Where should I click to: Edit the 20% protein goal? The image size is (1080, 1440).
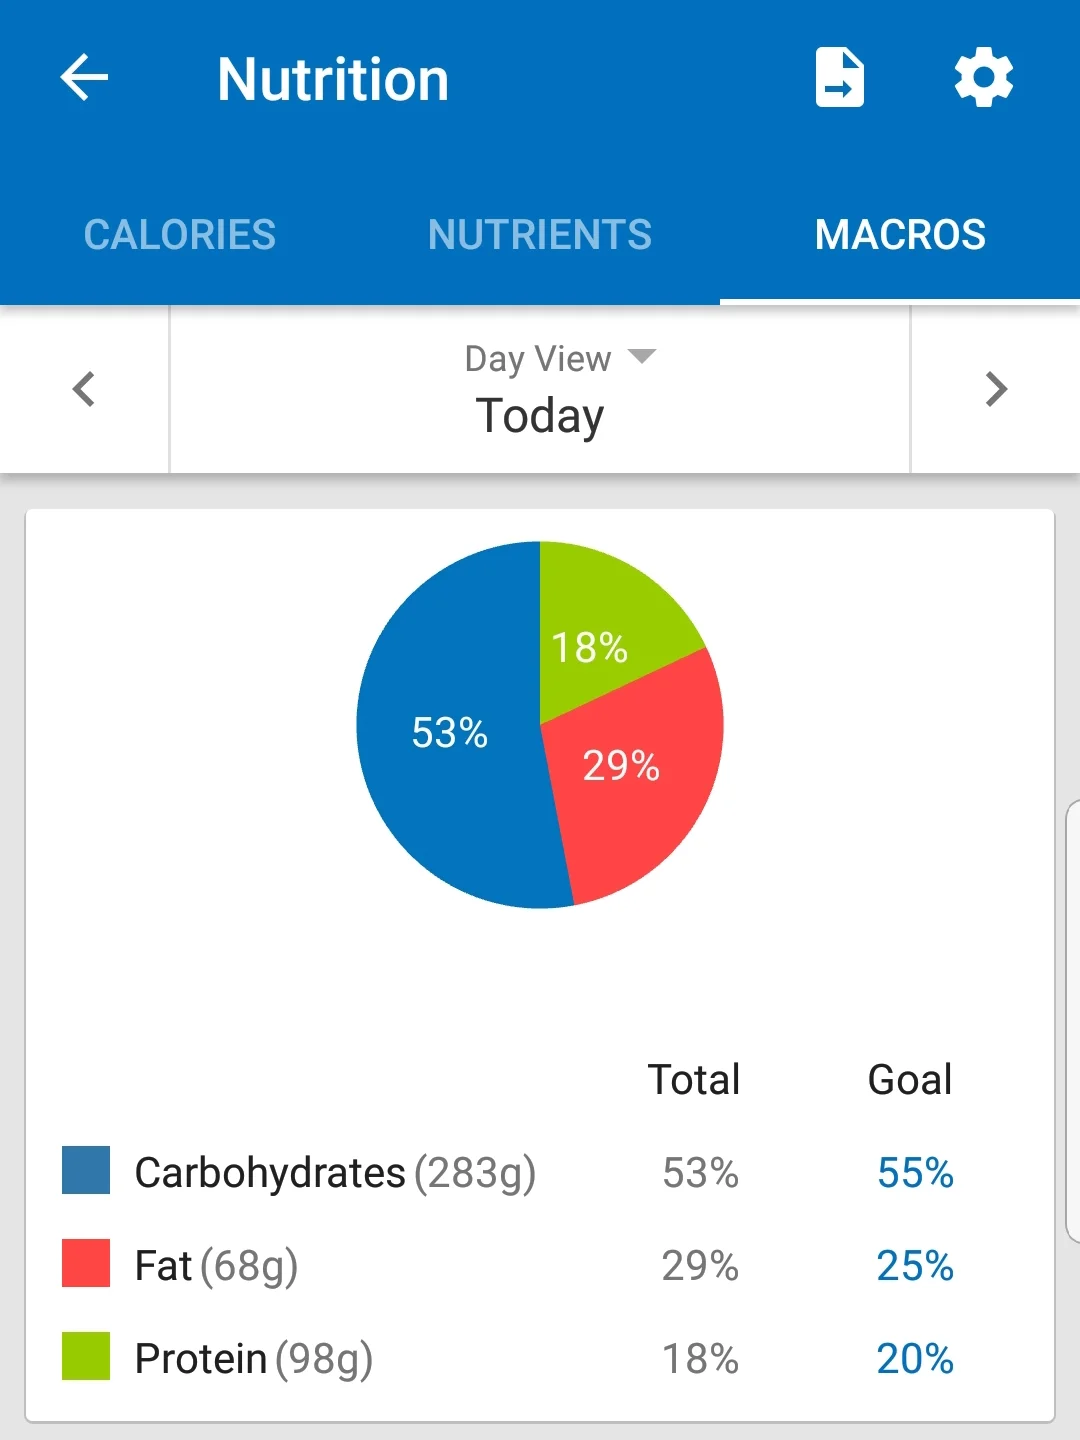click(915, 1358)
